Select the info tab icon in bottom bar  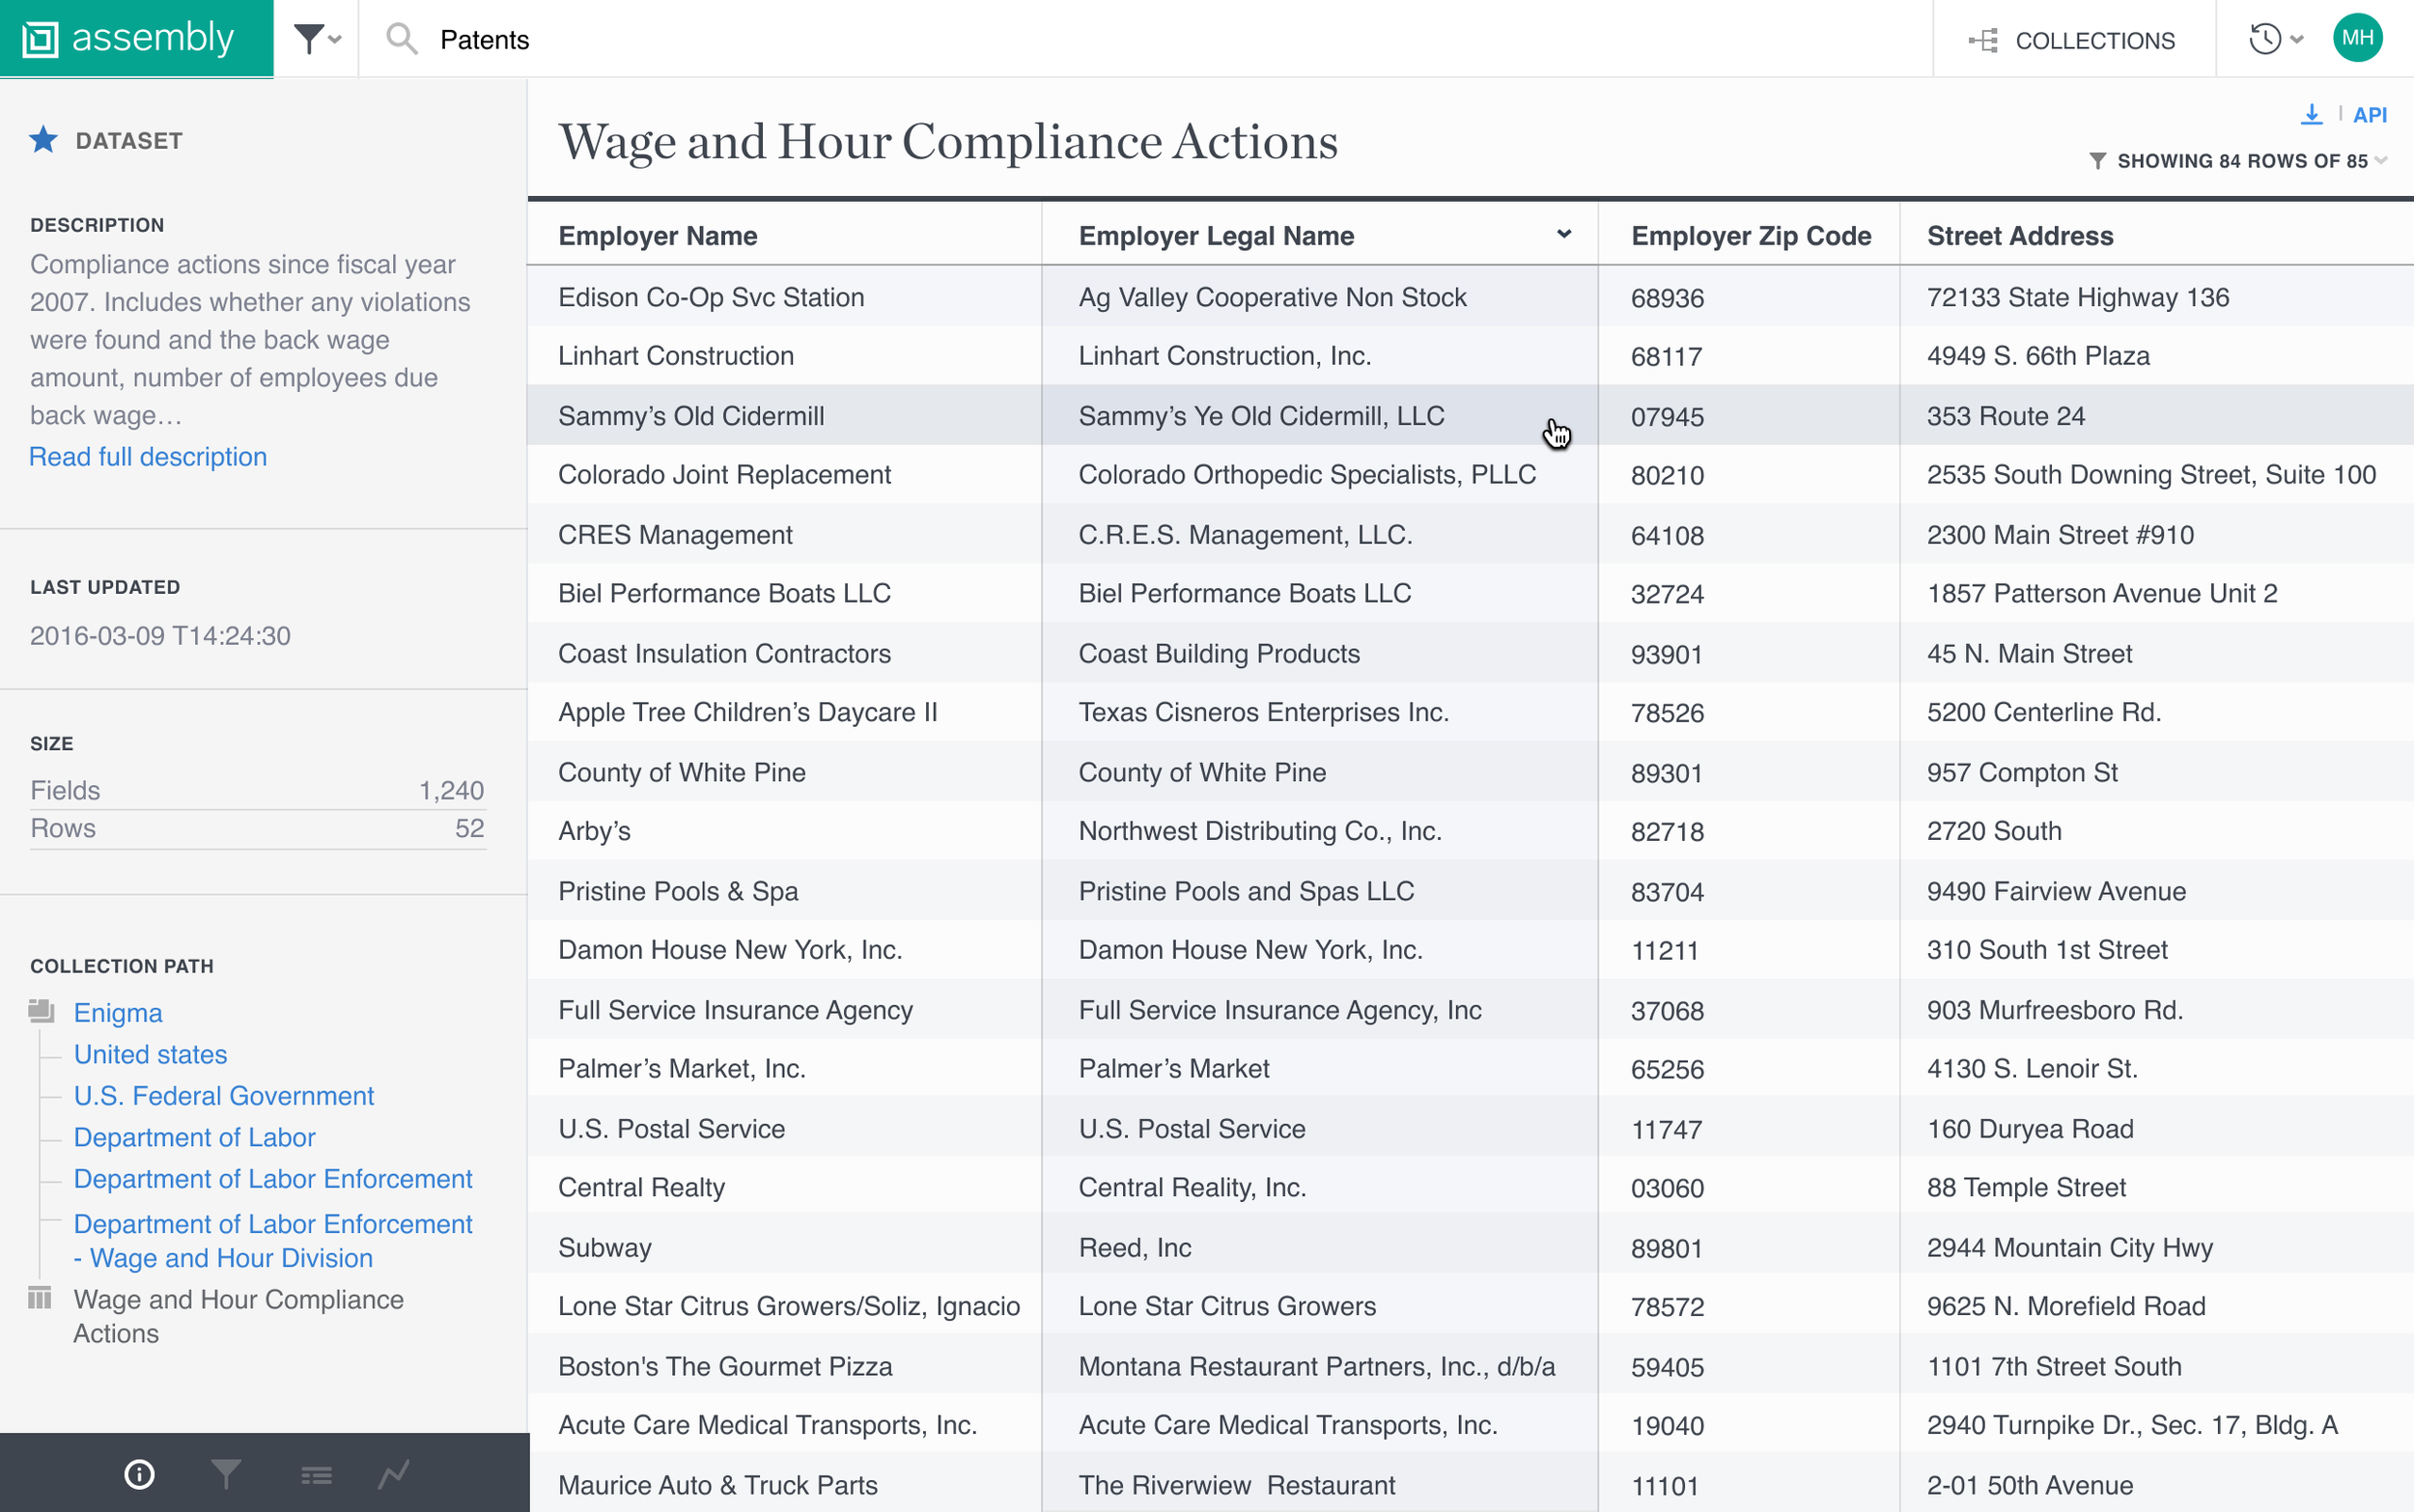pos(139,1474)
